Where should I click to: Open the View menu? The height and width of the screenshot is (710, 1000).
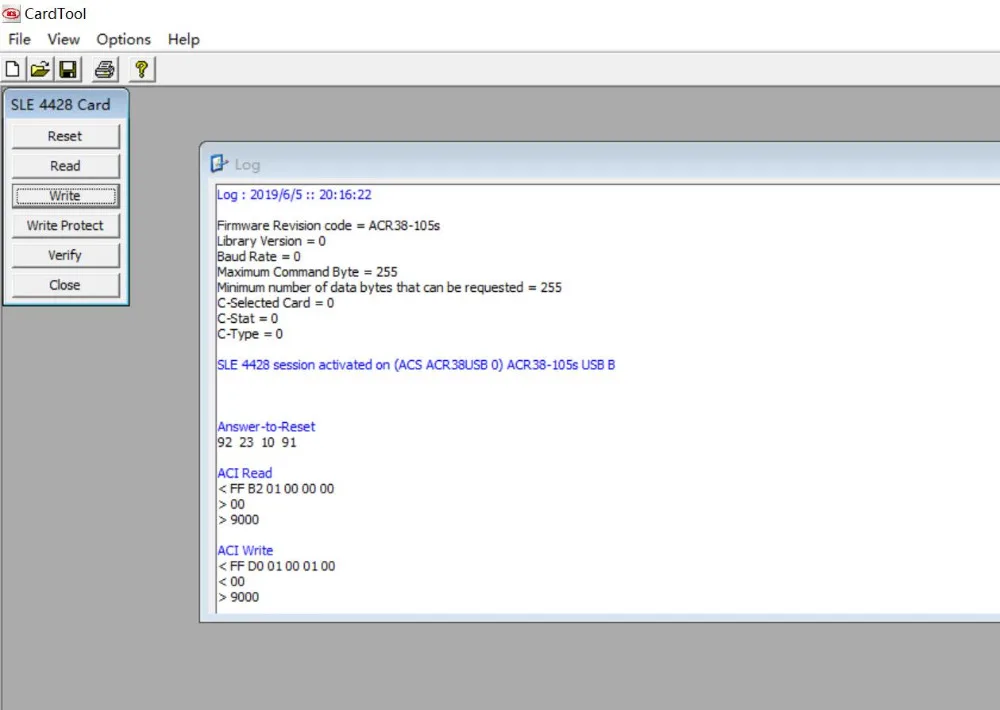(63, 40)
